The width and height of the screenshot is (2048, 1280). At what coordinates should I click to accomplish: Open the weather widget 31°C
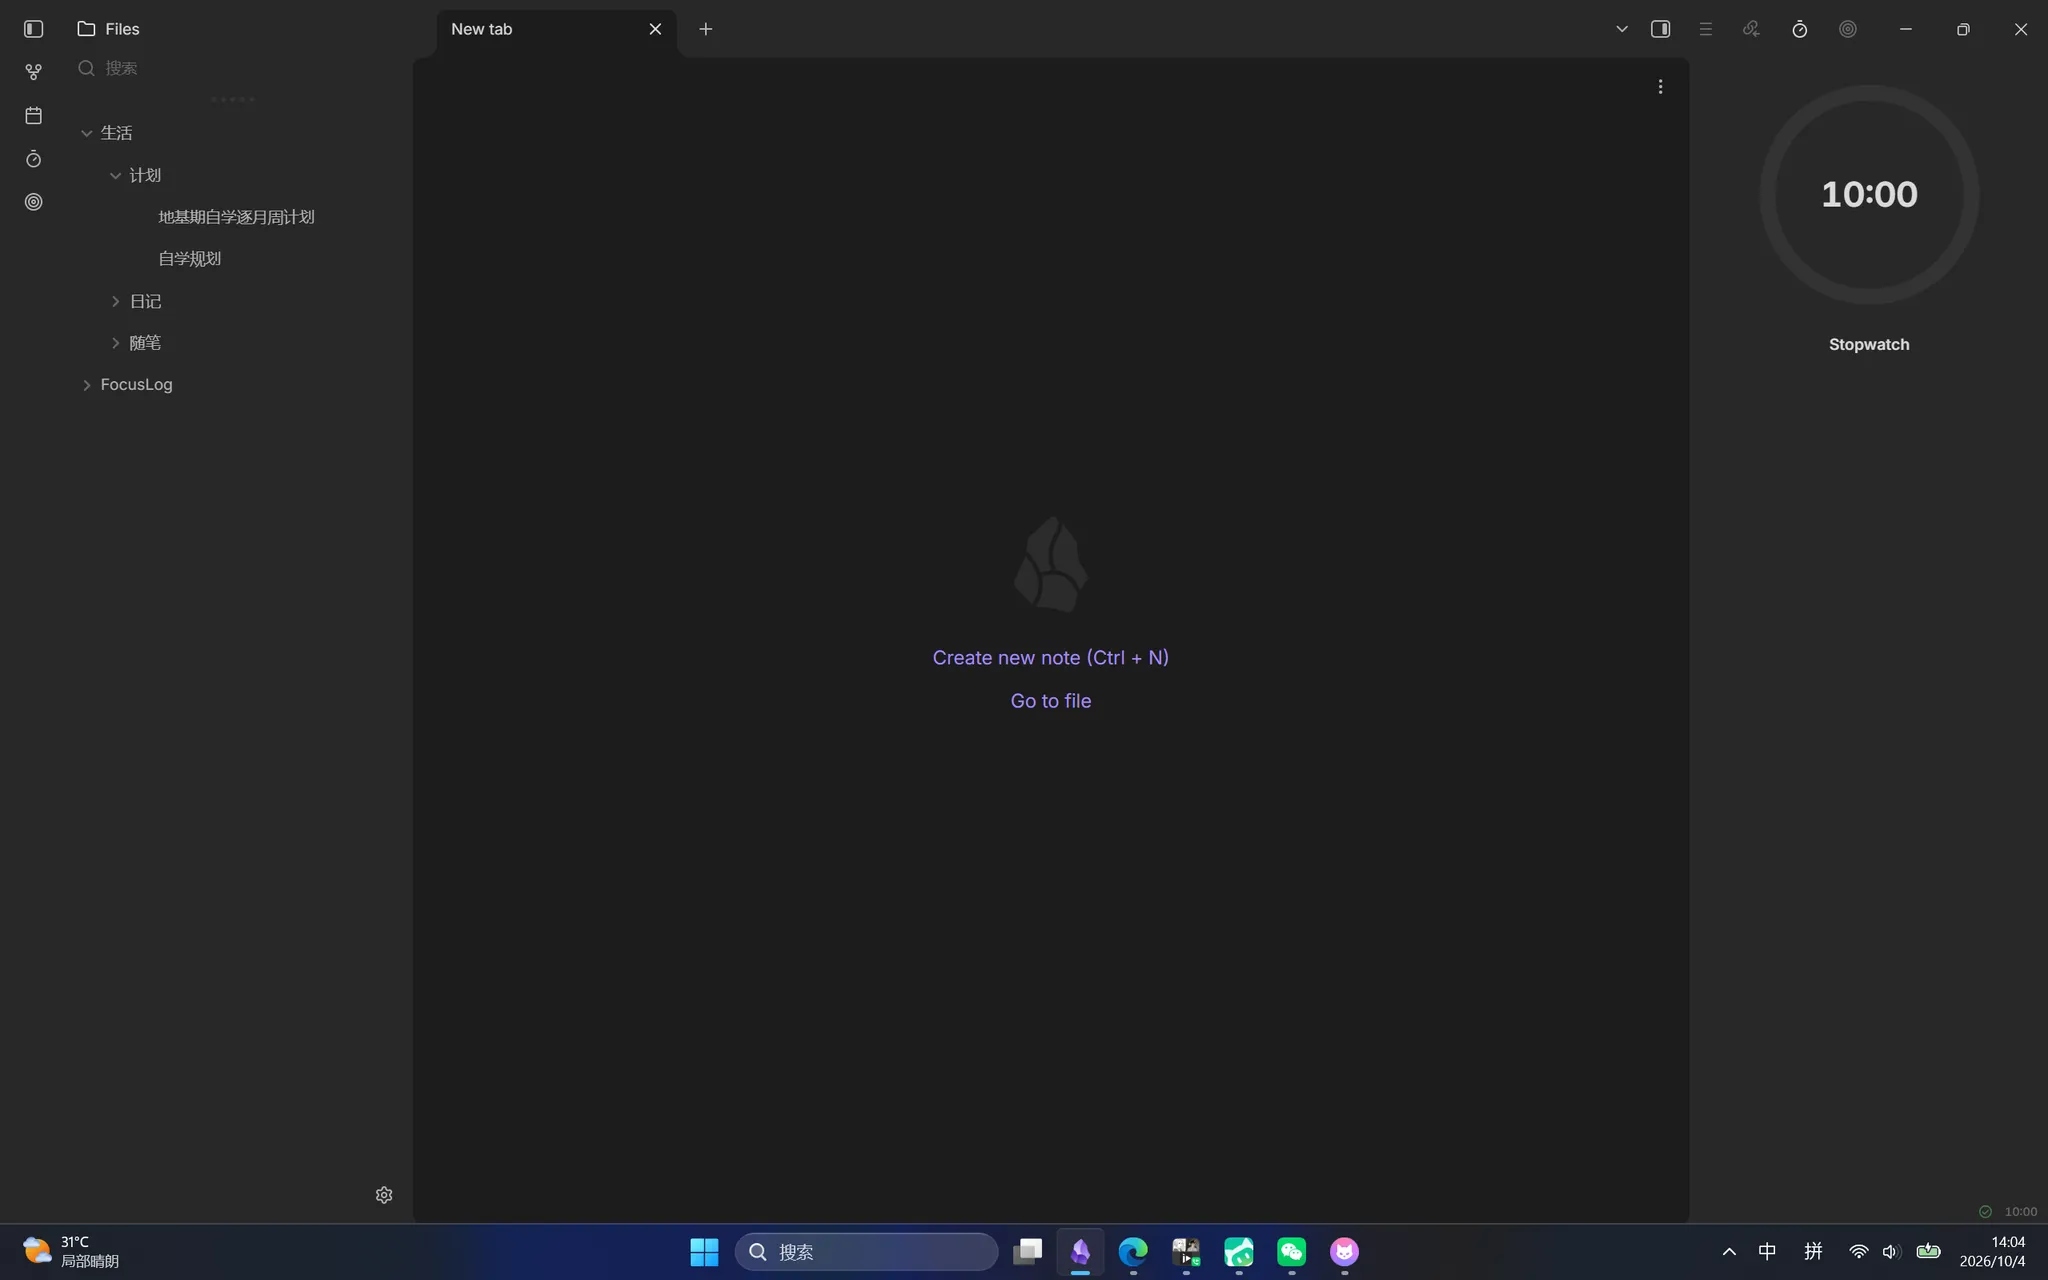[x=70, y=1251]
